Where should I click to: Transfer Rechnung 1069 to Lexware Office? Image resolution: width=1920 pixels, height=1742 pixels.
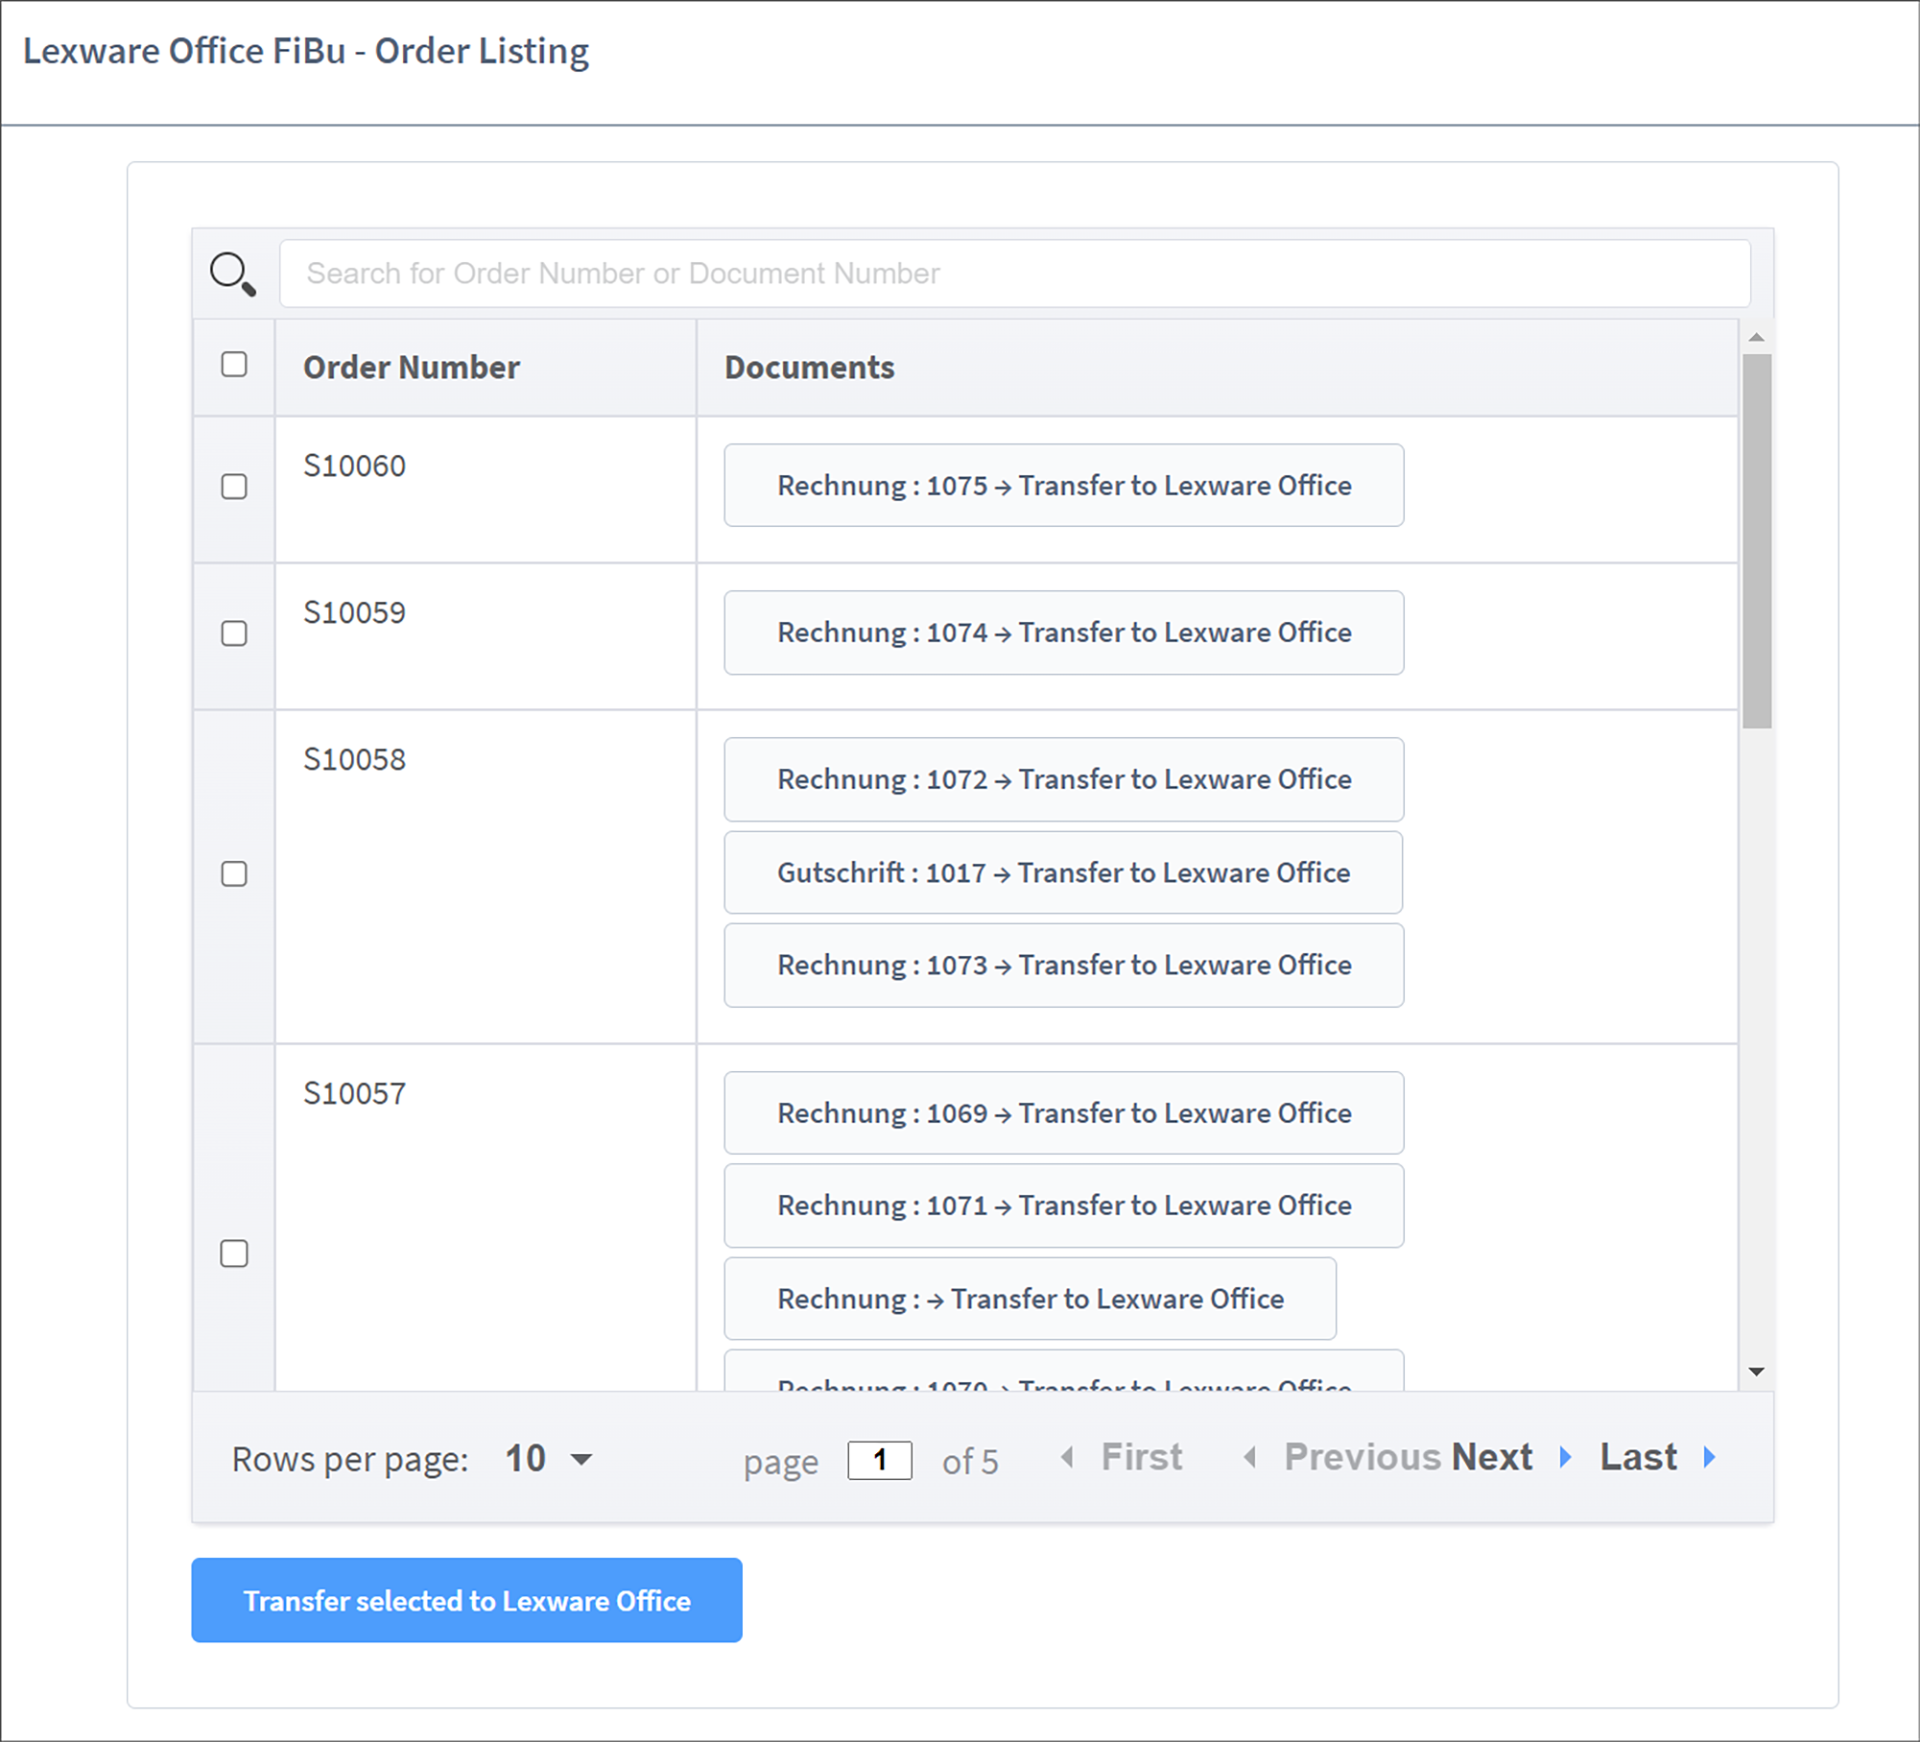pos(1064,1113)
